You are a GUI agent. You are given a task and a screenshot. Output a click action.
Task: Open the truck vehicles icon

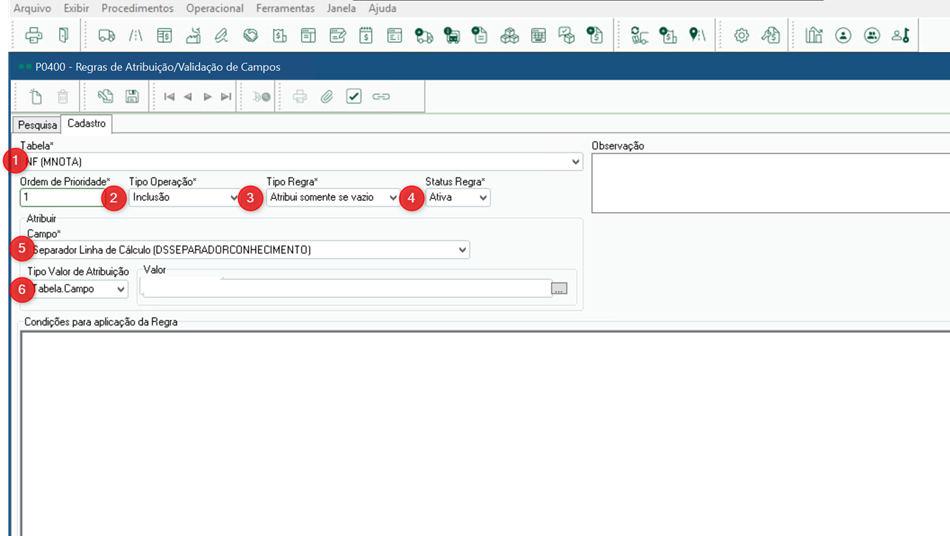pyautogui.click(x=107, y=36)
